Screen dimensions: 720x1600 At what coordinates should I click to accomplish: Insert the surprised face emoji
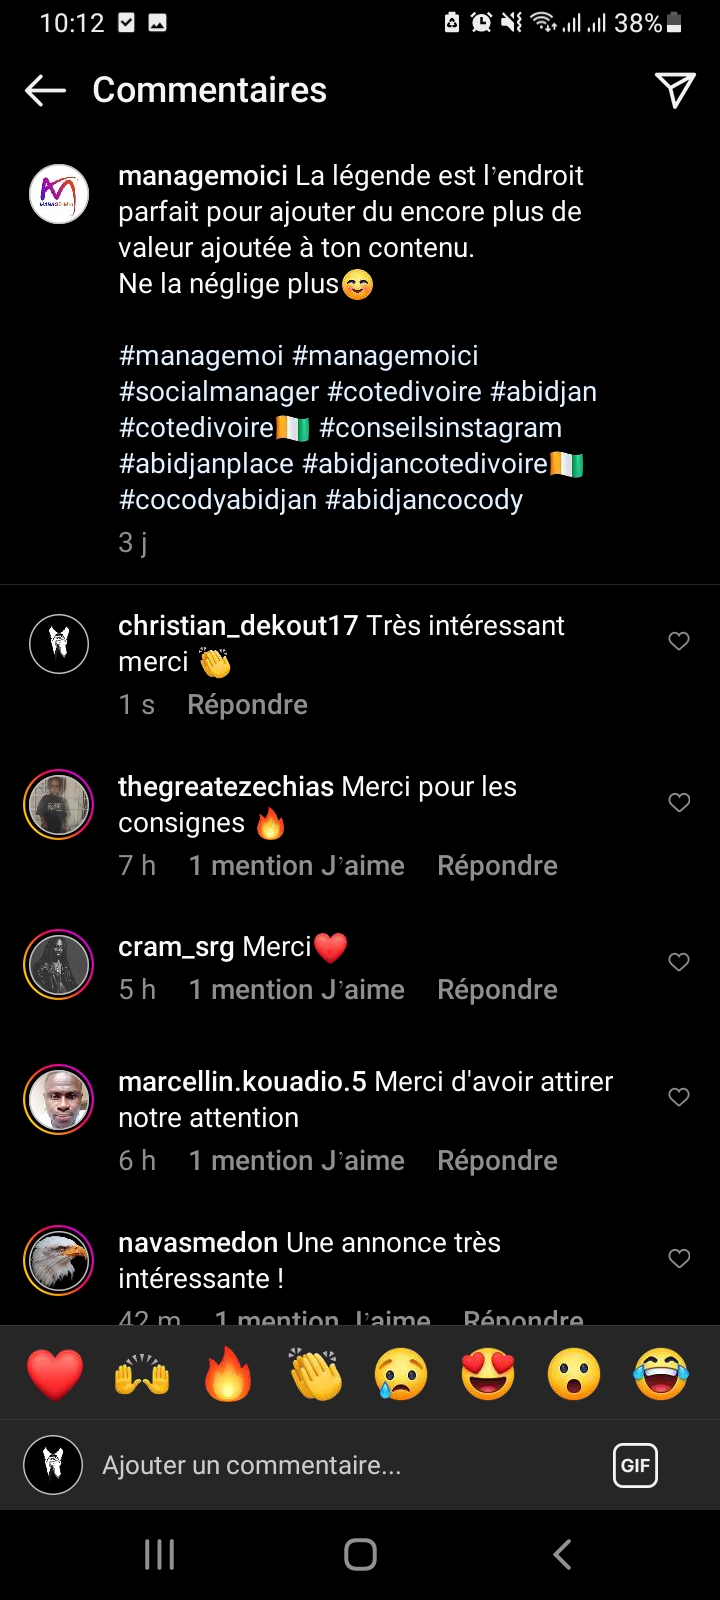[x=574, y=1374]
